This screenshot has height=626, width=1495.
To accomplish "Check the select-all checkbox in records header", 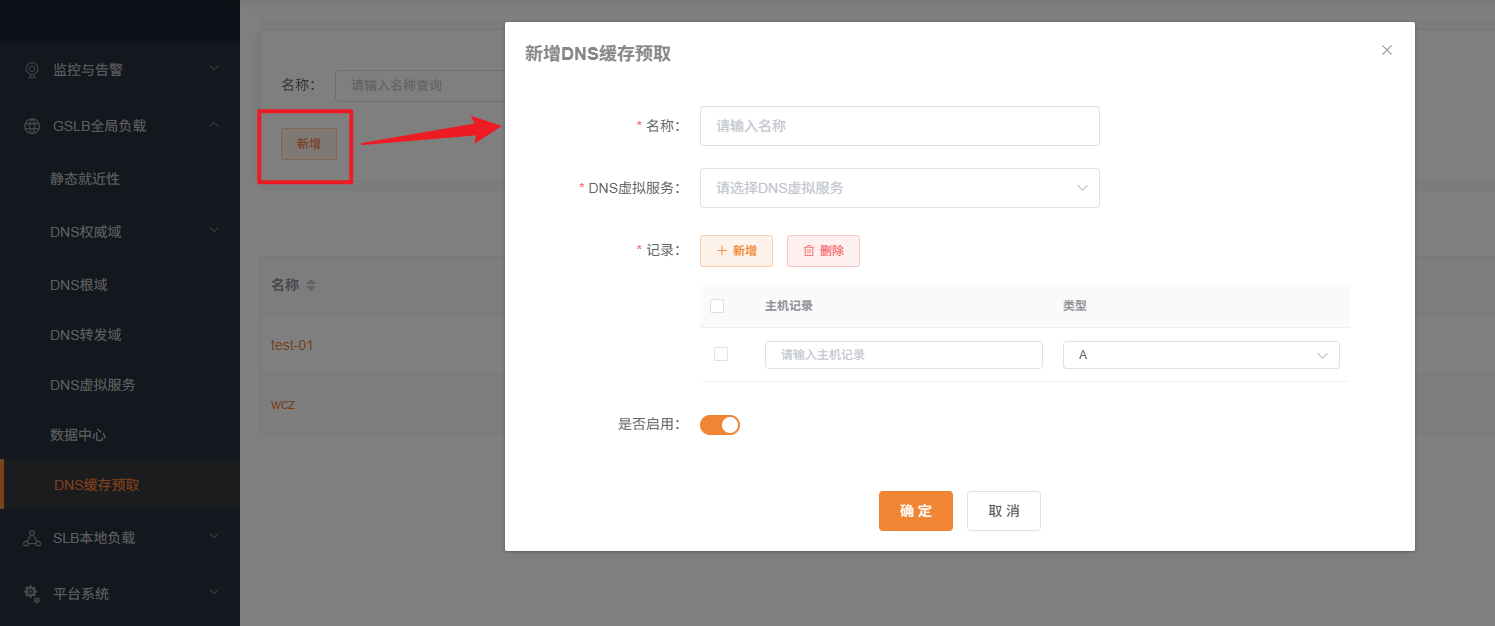I will 717,306.
